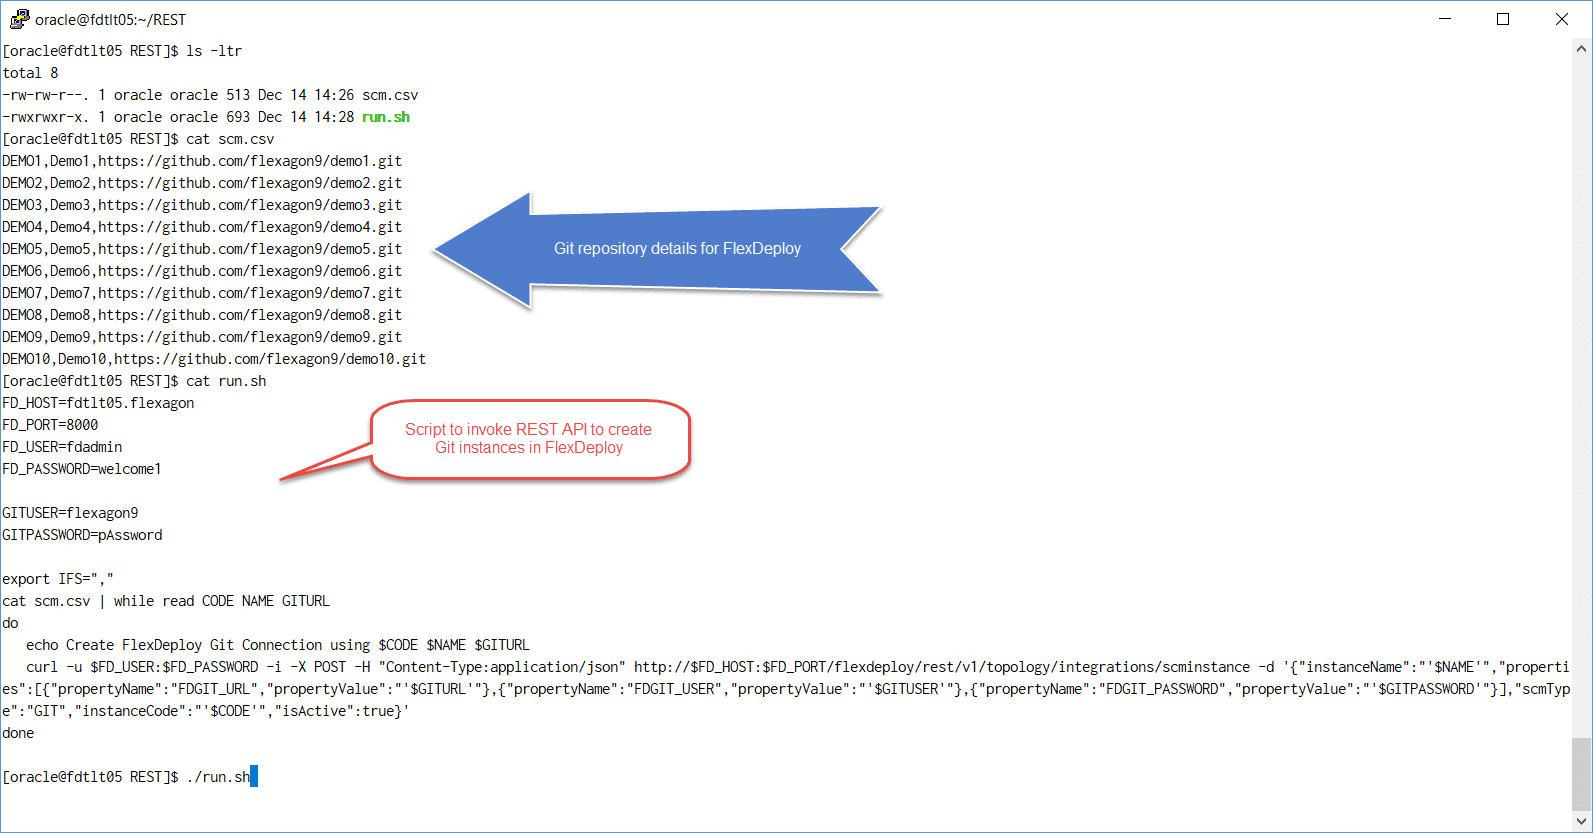Image resolution: width=1593 pixels, height=833 pixels.
Task: Click the ./run.sh command at prompt
Action: (218, 777)
